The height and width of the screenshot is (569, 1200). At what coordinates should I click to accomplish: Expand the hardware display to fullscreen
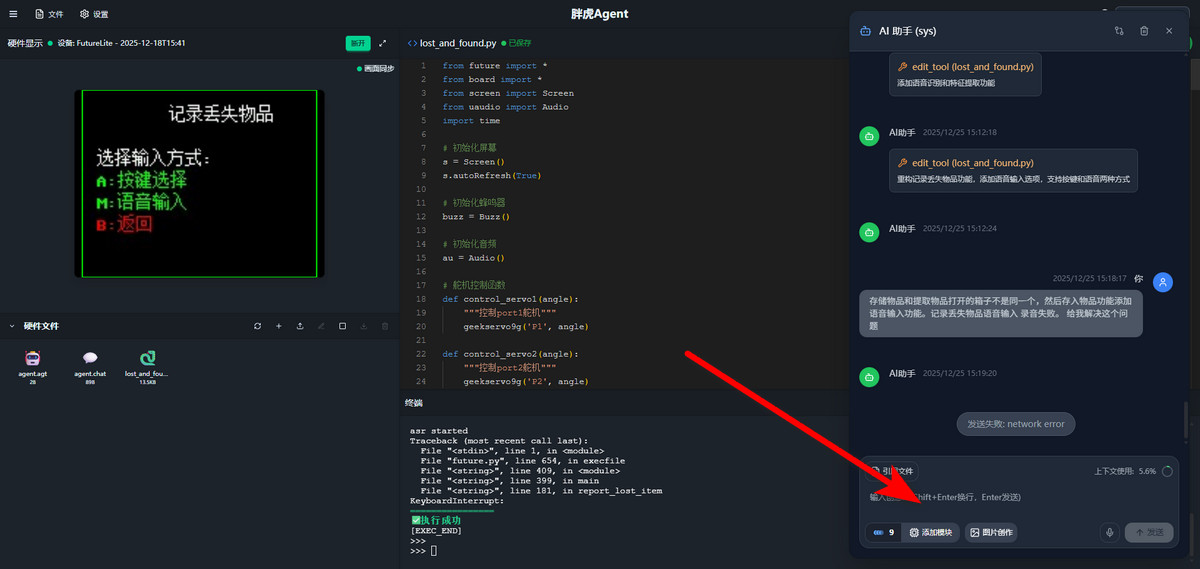382,43
